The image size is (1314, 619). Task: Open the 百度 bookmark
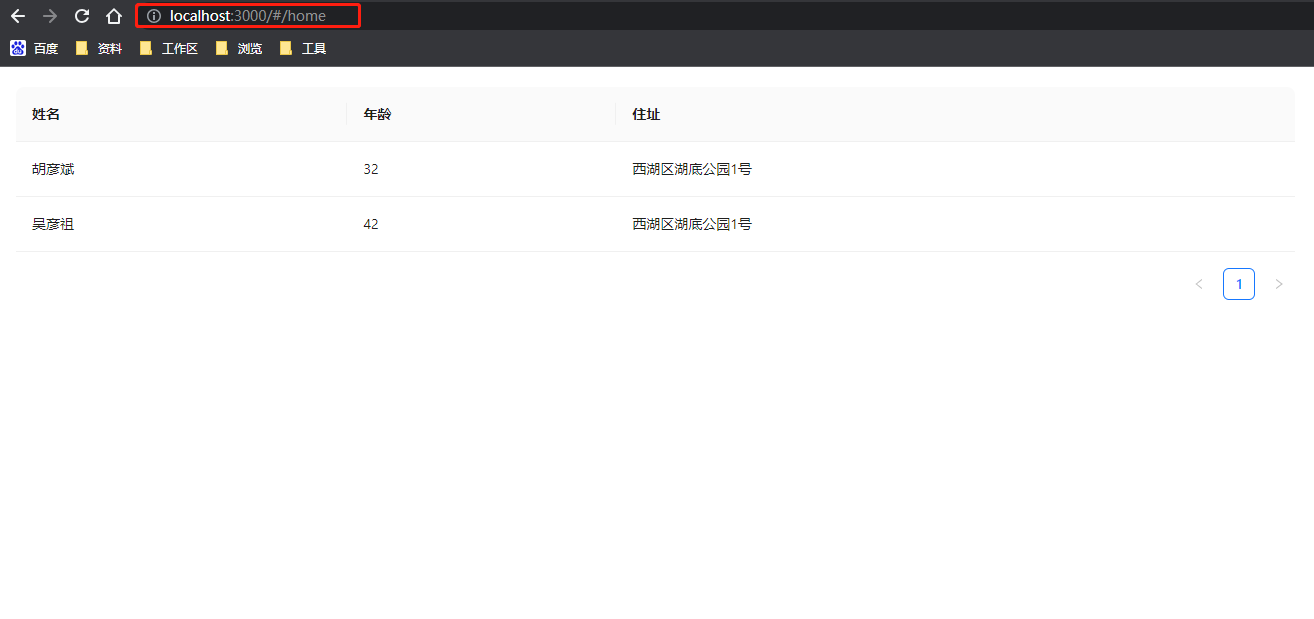(x=35, y=48)
